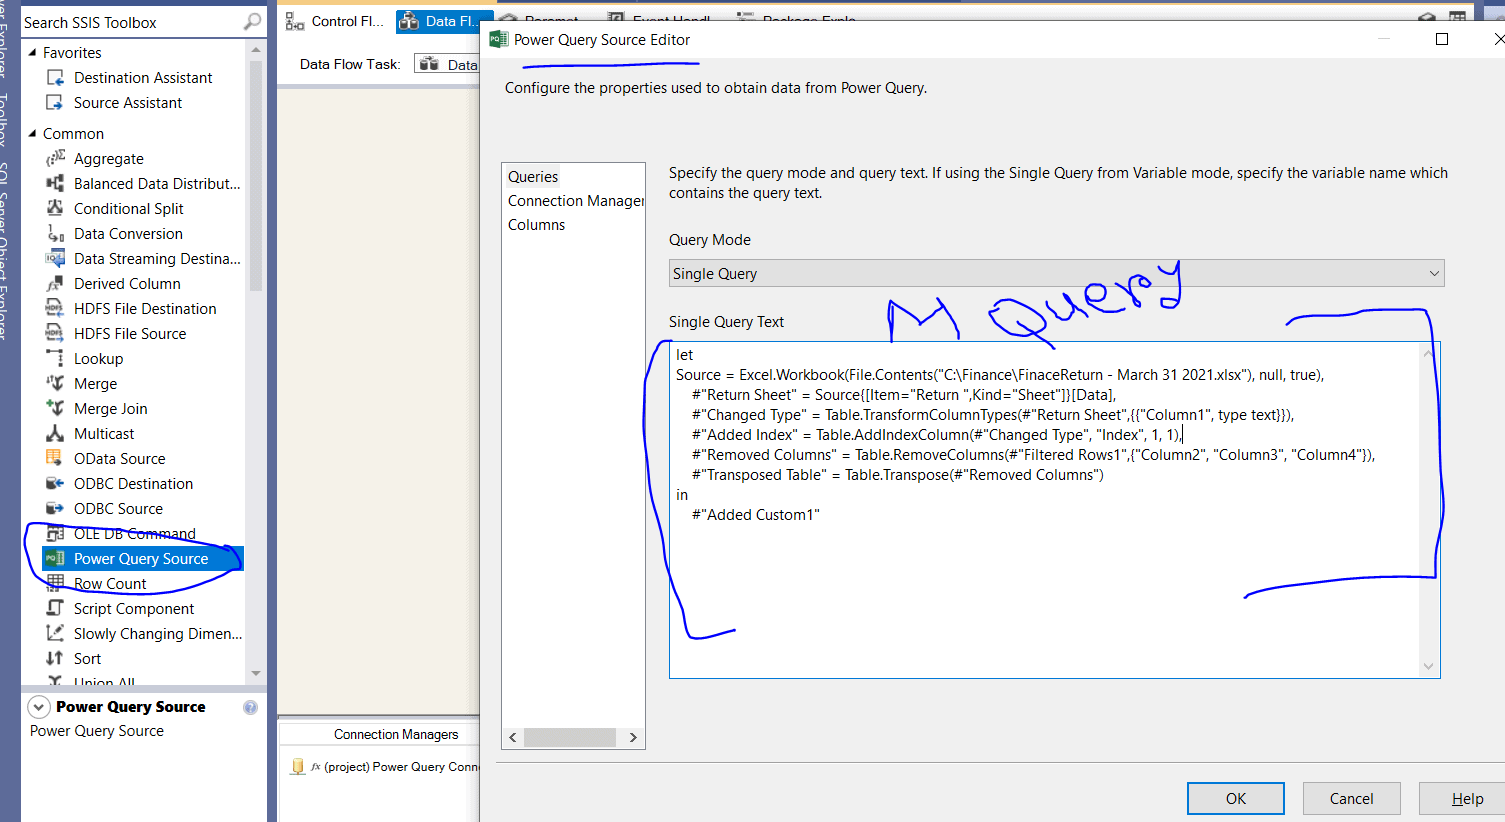This screenshot has height=822, width=1505.
Task: Click the page list horizontal scrollbar thumb
Action: point(570,737)
